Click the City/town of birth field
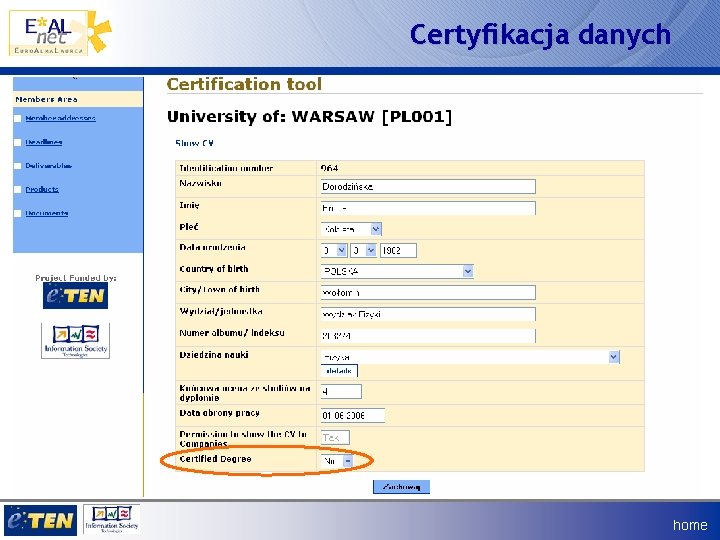720x540 pixels. point(428,292)
